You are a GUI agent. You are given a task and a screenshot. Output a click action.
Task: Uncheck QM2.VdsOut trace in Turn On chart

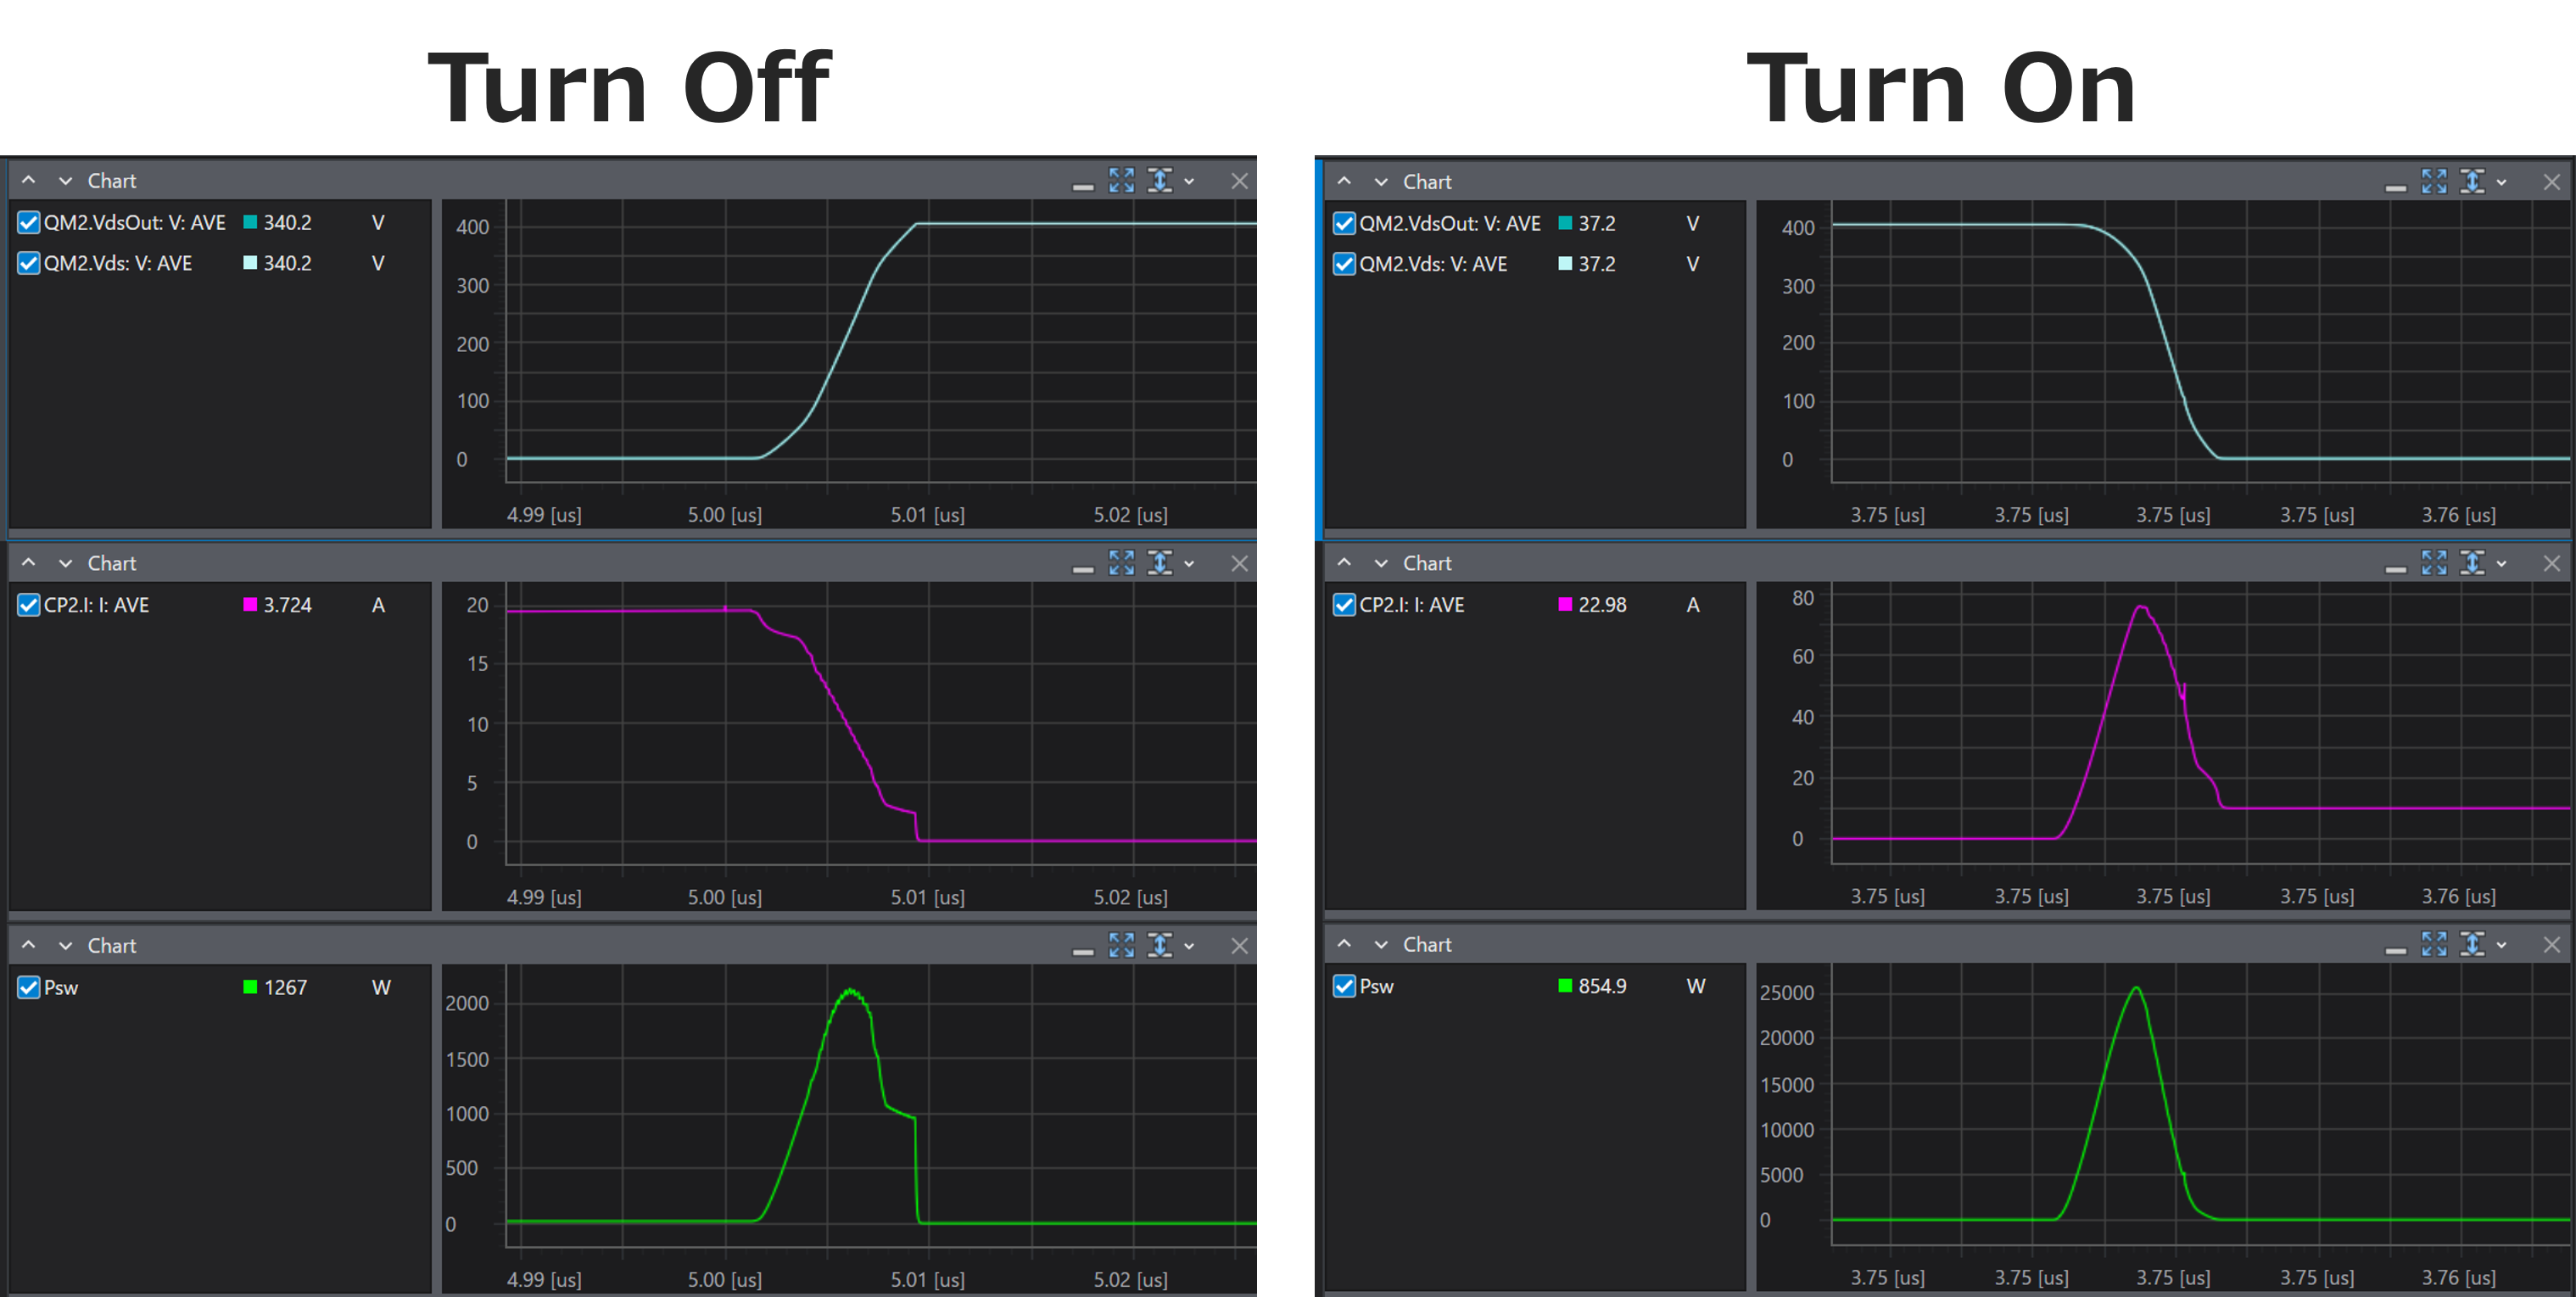[x=1344, y=223]
